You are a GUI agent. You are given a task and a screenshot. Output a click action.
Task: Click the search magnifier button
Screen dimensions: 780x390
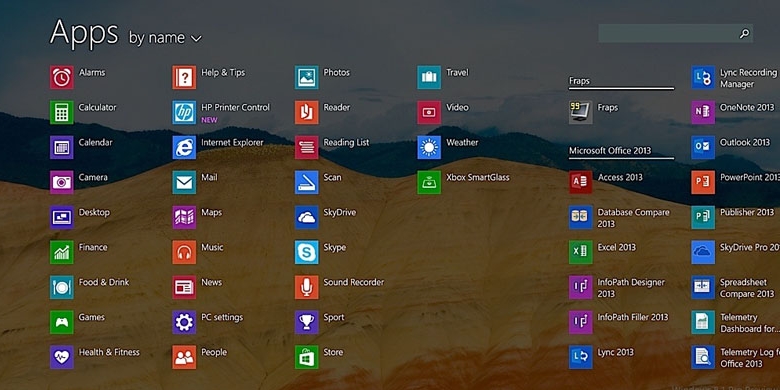tap(744, 33)
